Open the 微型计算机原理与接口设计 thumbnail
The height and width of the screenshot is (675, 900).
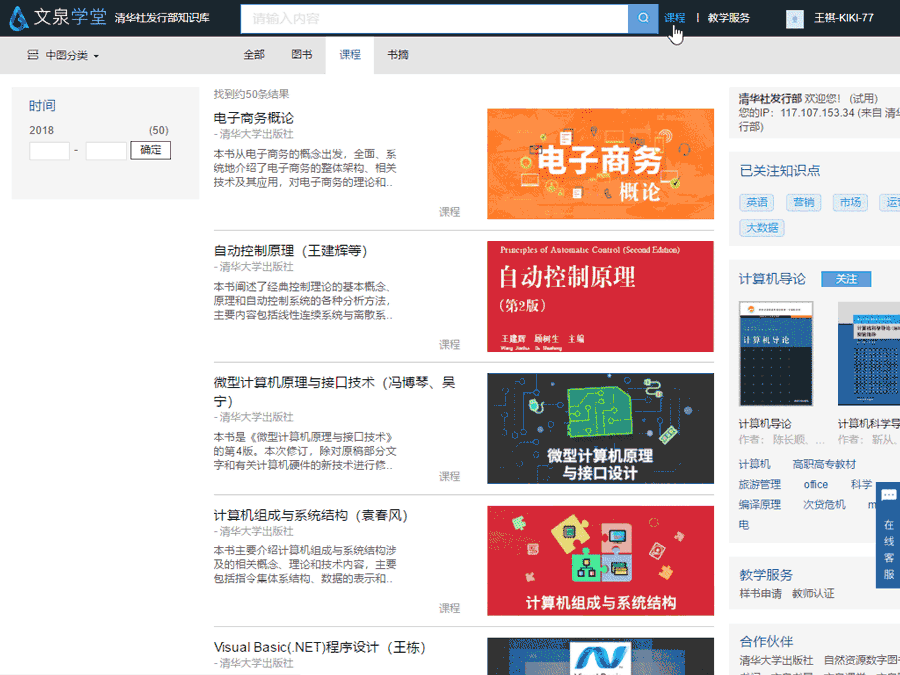click(600, 428)
